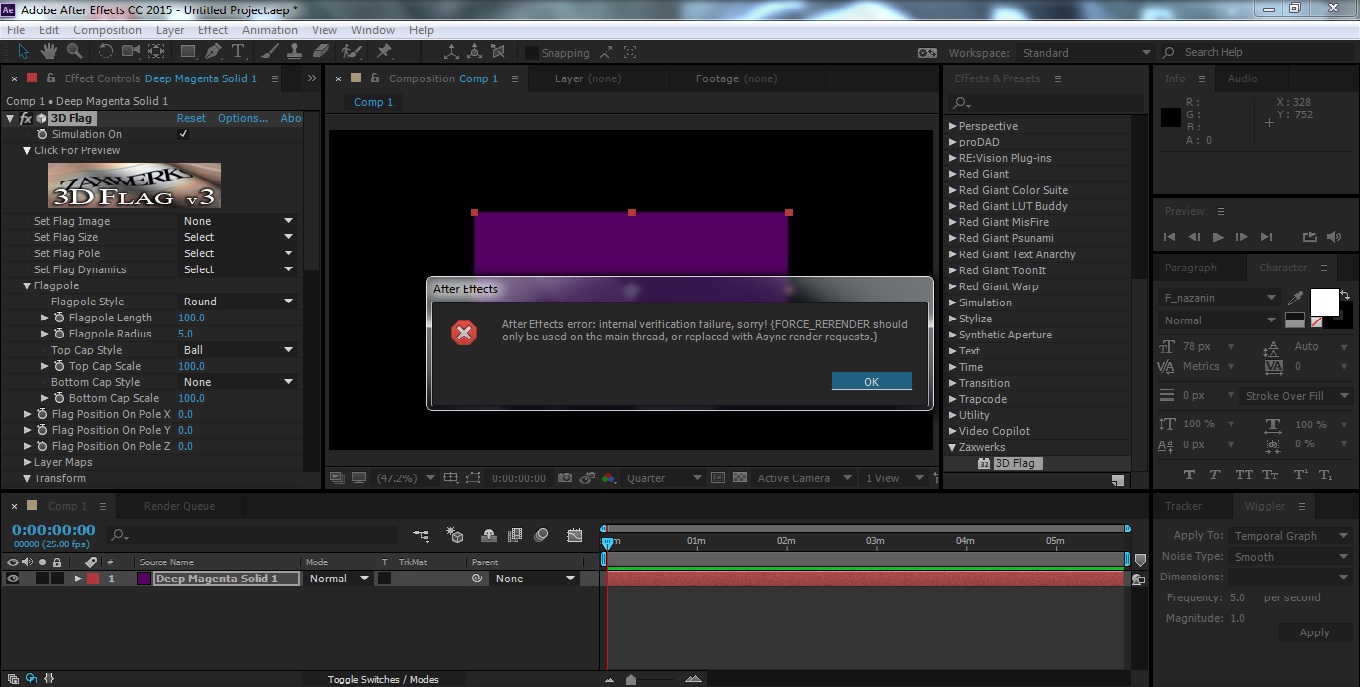Screen dimensions: 1360x687
Task: Open the Graph Editor icon in timeline
Action: click(574, 536)
